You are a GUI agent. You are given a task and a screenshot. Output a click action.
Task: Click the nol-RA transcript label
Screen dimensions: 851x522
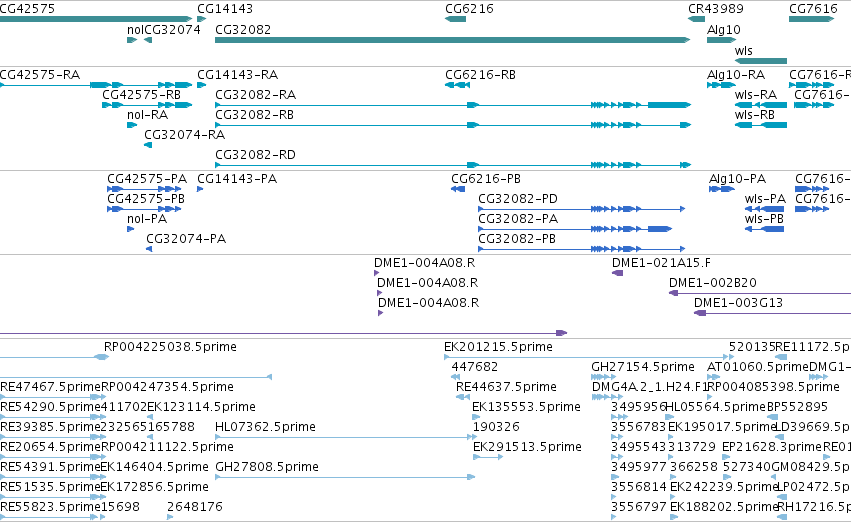[x=148, y=115]
